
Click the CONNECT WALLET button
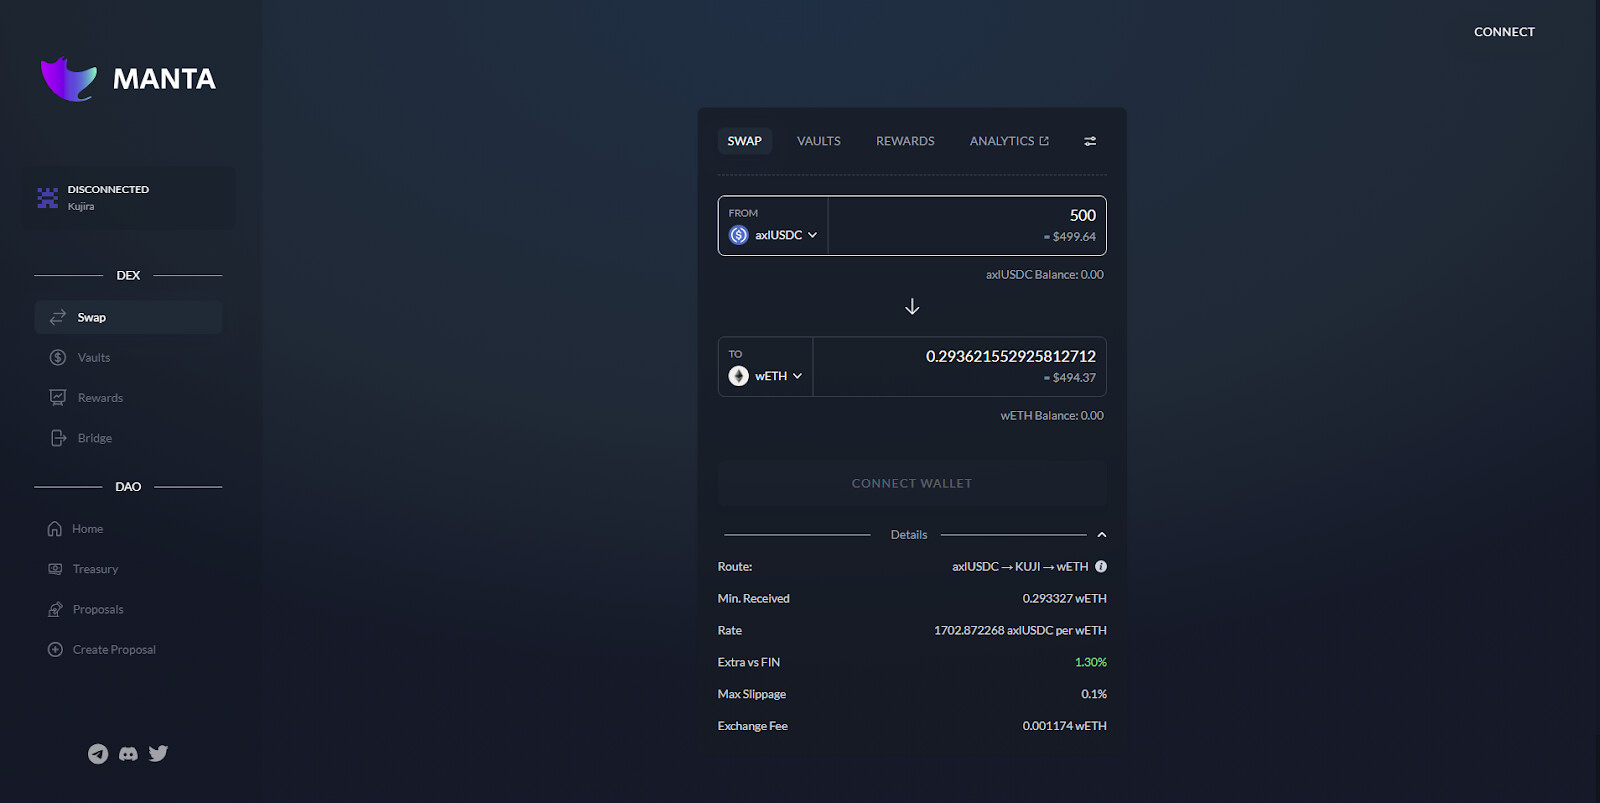coord(912,483)
